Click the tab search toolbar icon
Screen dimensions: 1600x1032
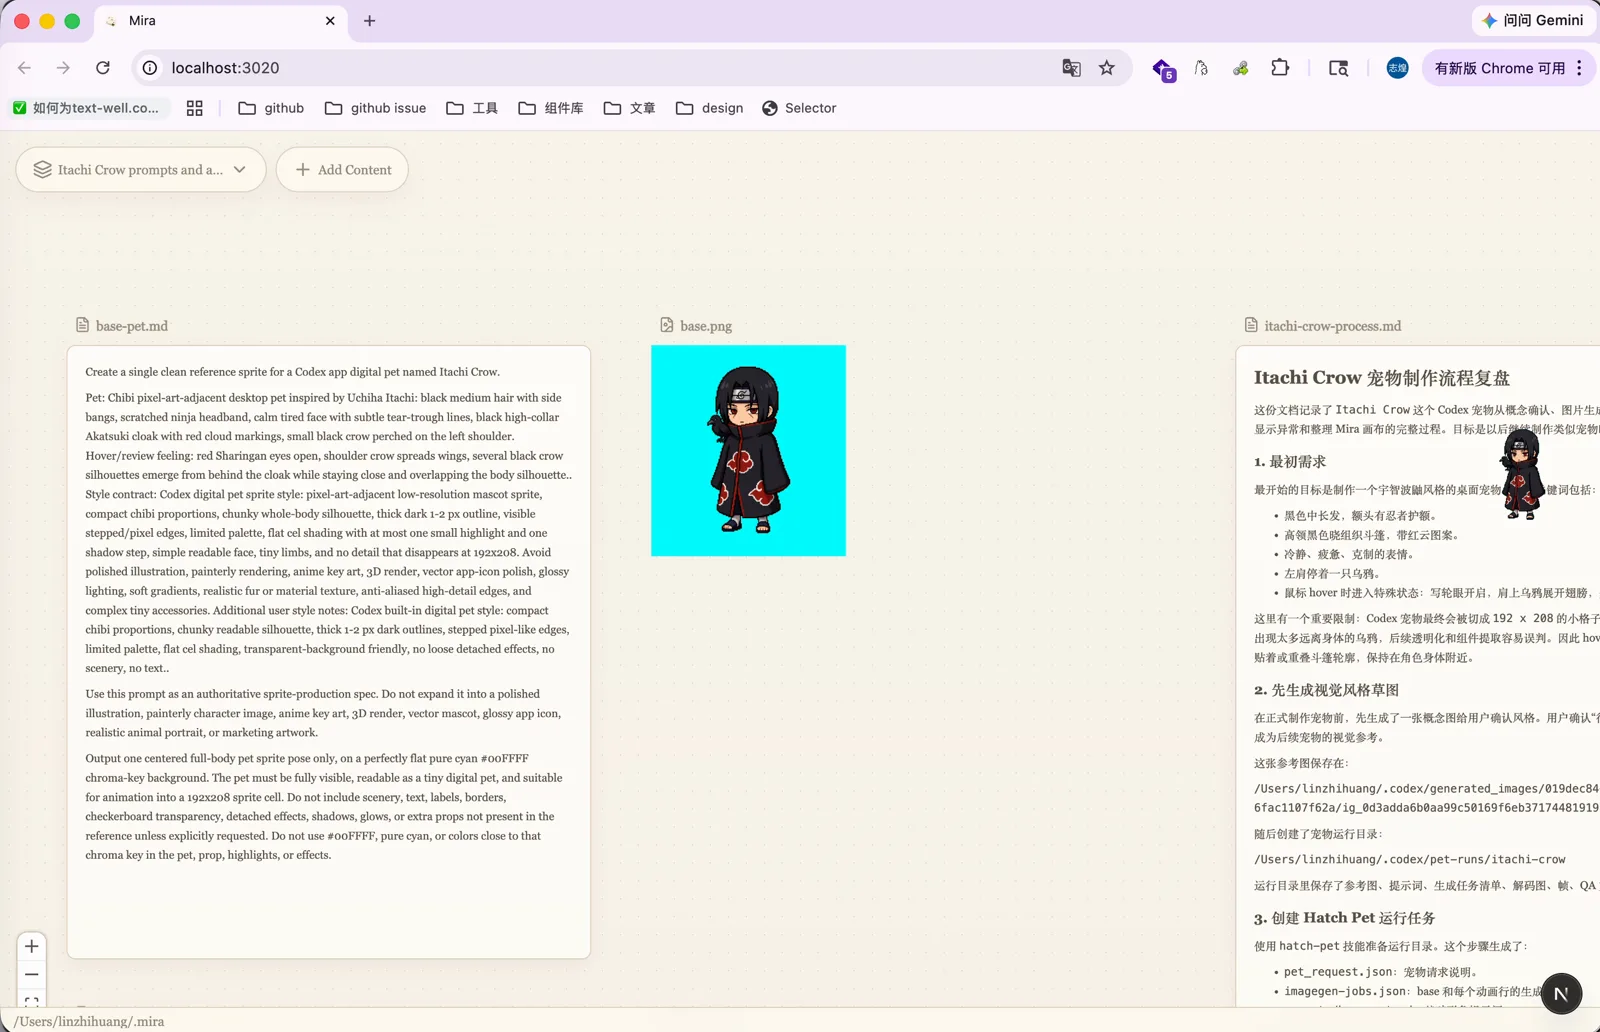coord(1338,68)
